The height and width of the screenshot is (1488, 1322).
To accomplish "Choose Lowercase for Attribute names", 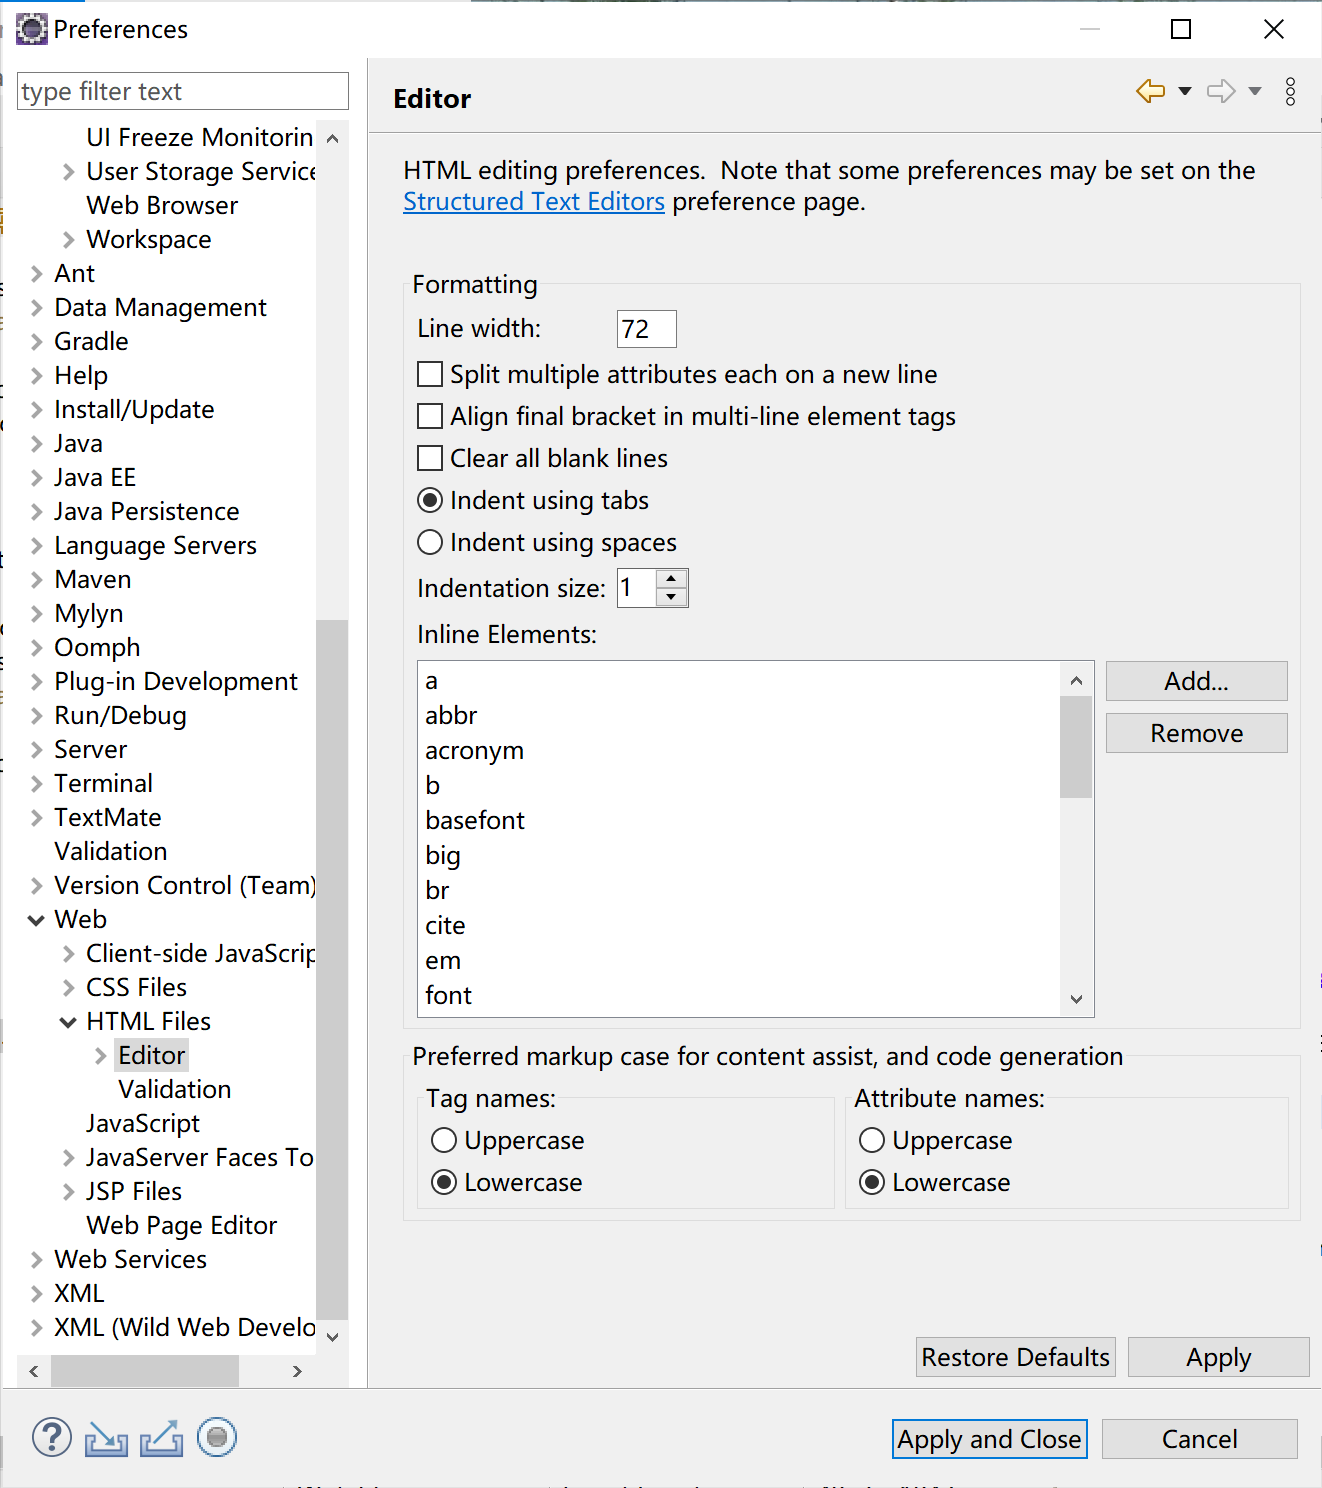I will pyautogui.click(x=872, y=1182).
